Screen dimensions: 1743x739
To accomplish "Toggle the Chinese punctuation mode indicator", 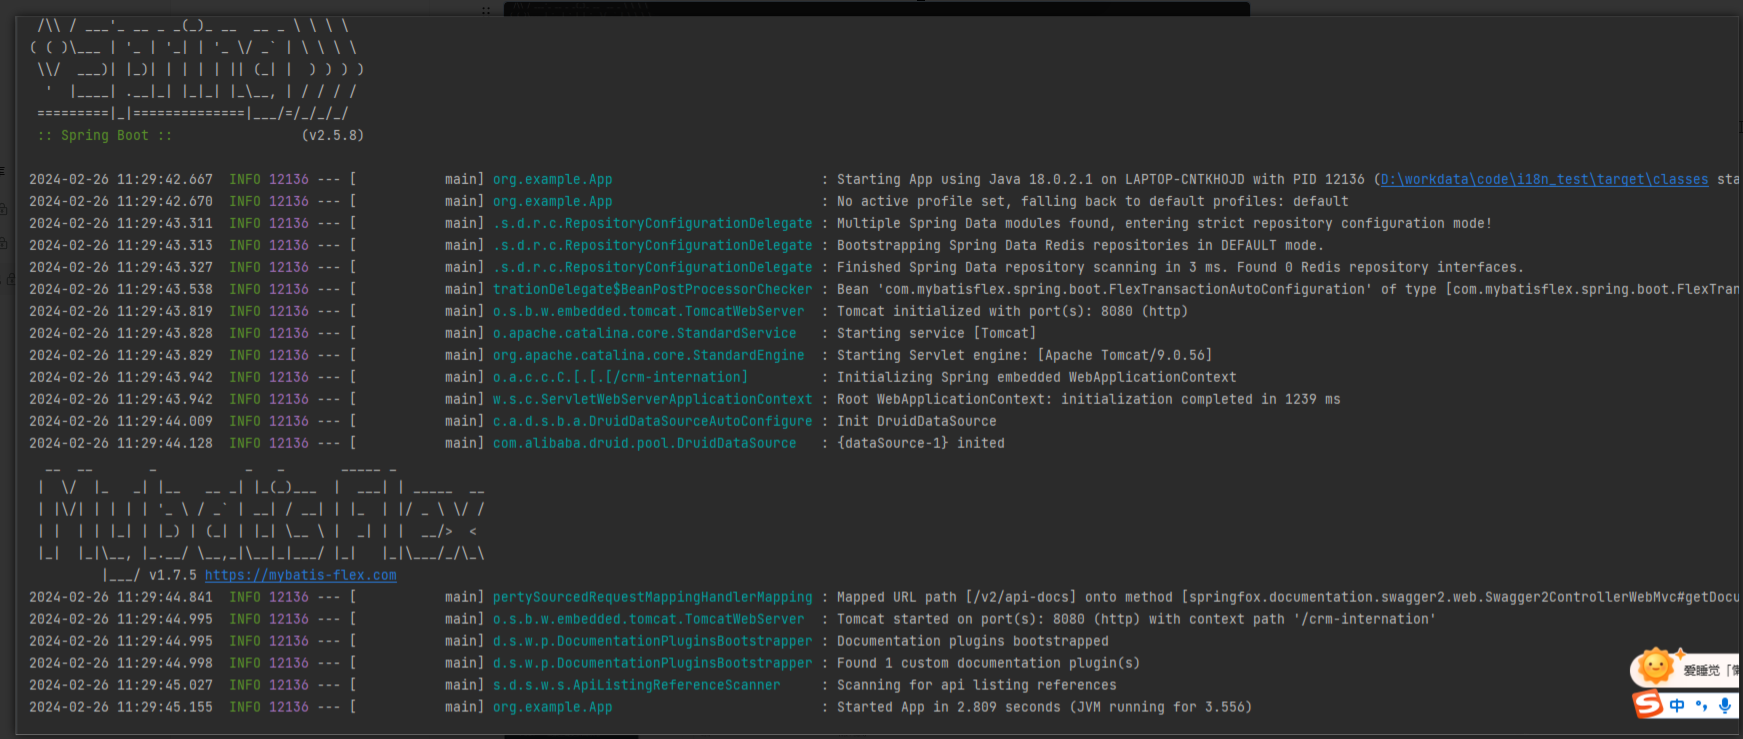I will click(1701, 705).
